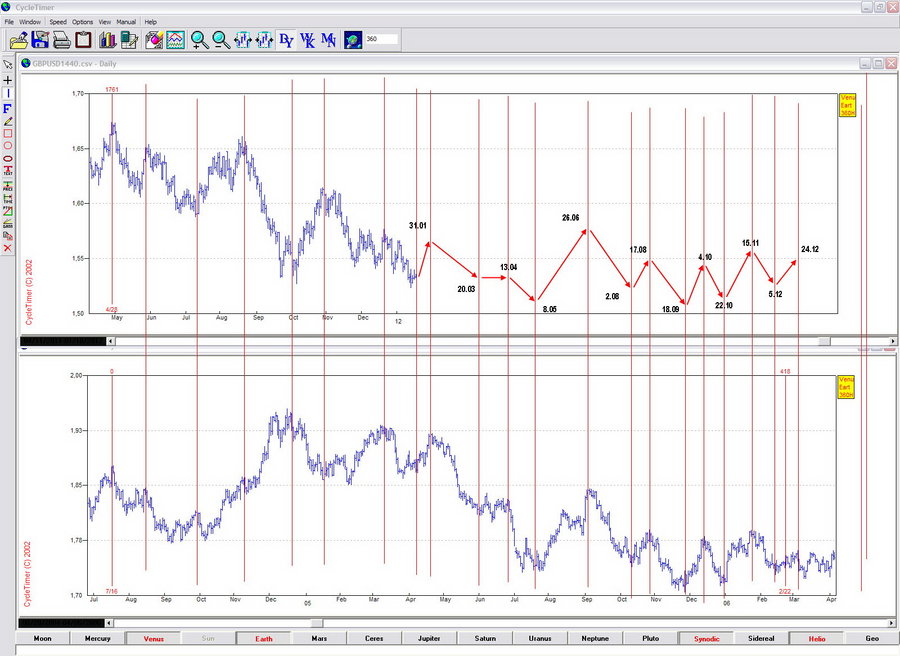Select the rectangle drawing tool

(x=8, y=132)
